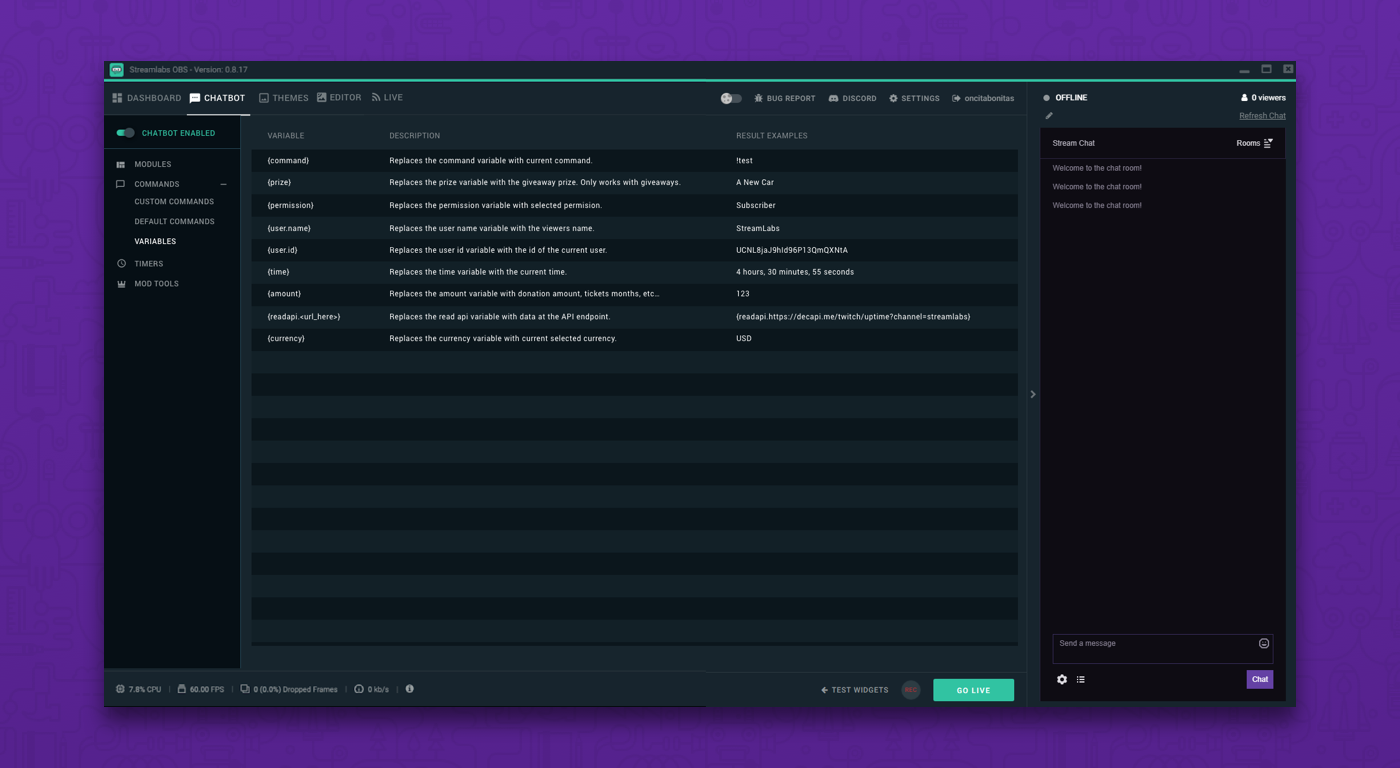Open Modules in the chatbot sidebar
The height and width of the screenshot is (768, 1400).
tap(152, 164)
